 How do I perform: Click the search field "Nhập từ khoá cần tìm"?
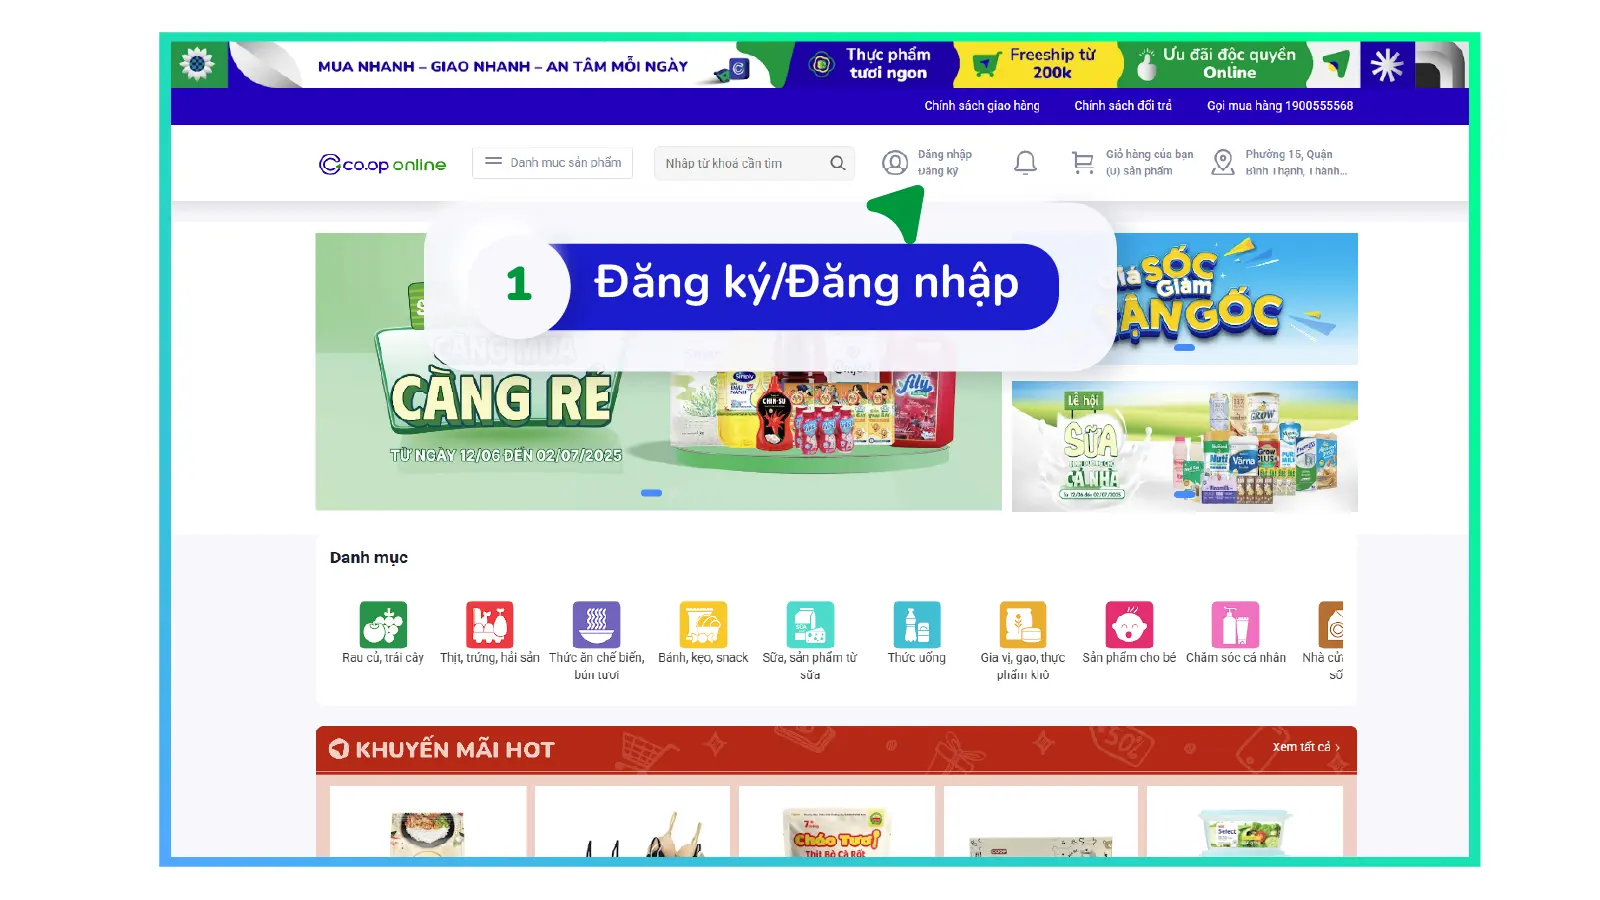[740, 163]
